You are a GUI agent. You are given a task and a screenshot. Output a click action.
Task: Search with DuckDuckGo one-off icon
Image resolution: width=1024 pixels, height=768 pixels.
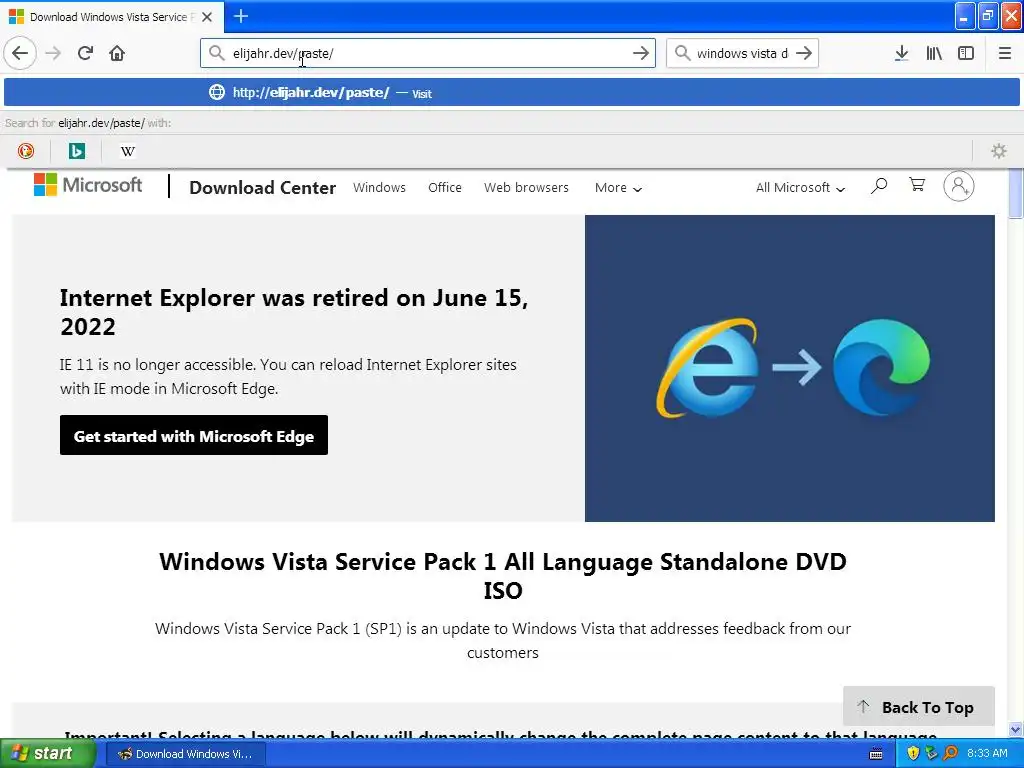pos(25,151)
